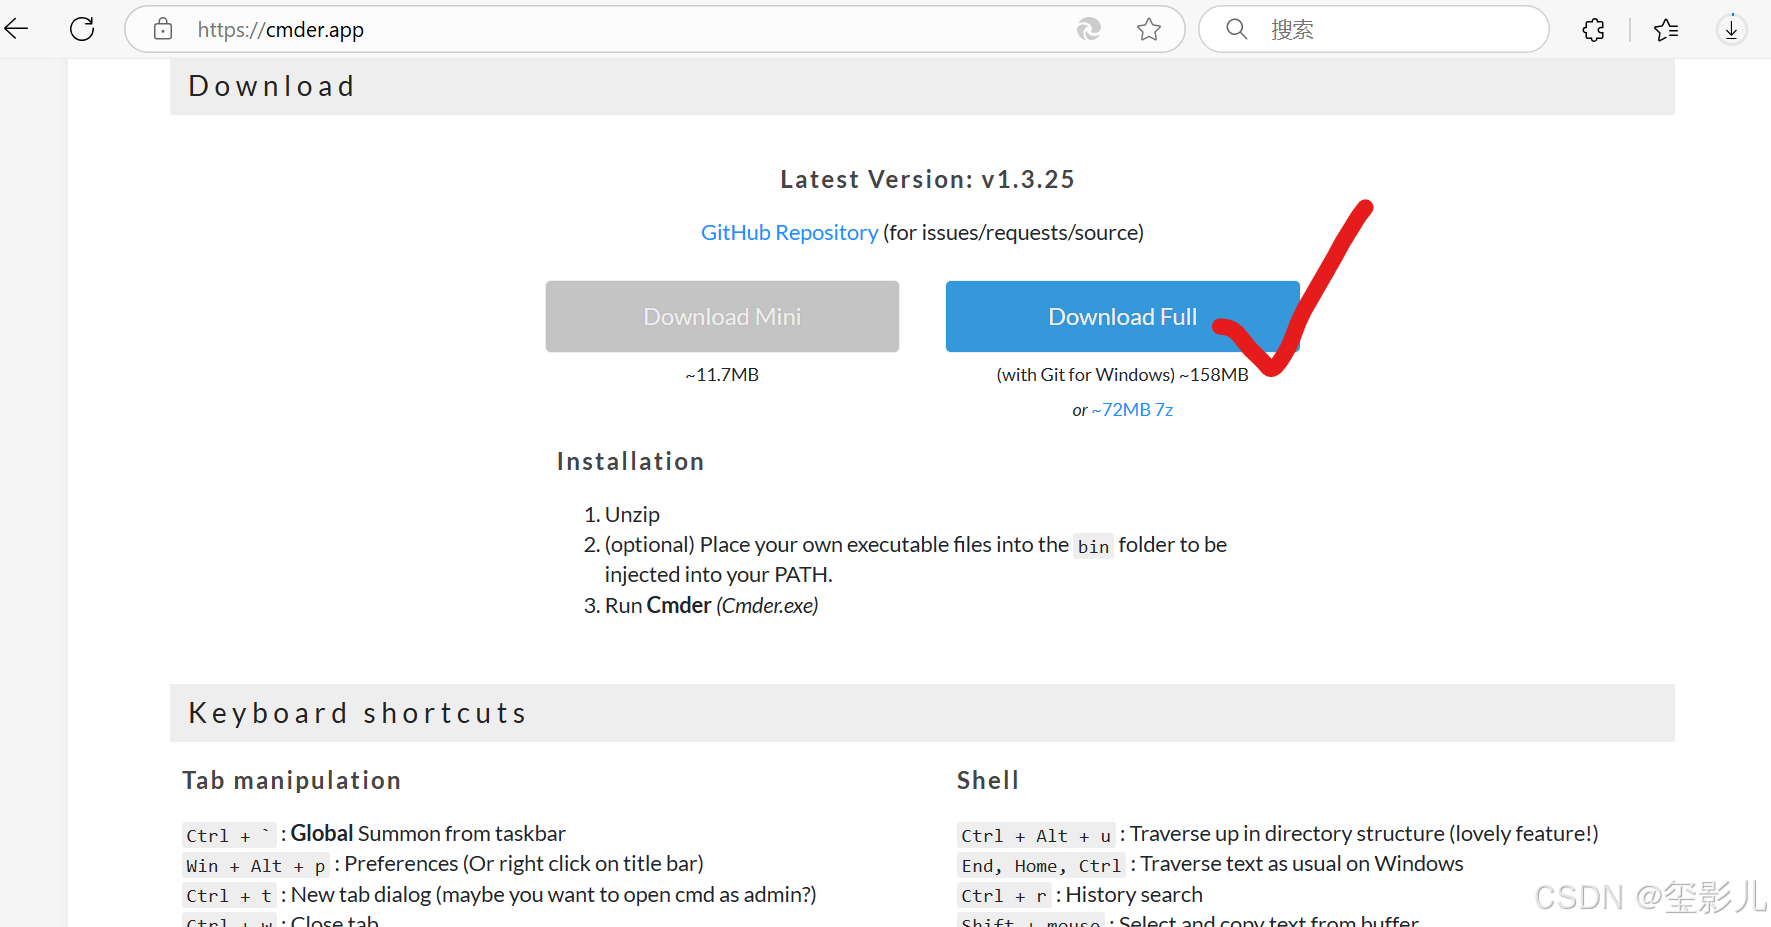Click the Download Full button
This screenshot has height=927, width=1771.
[1122, 316]
